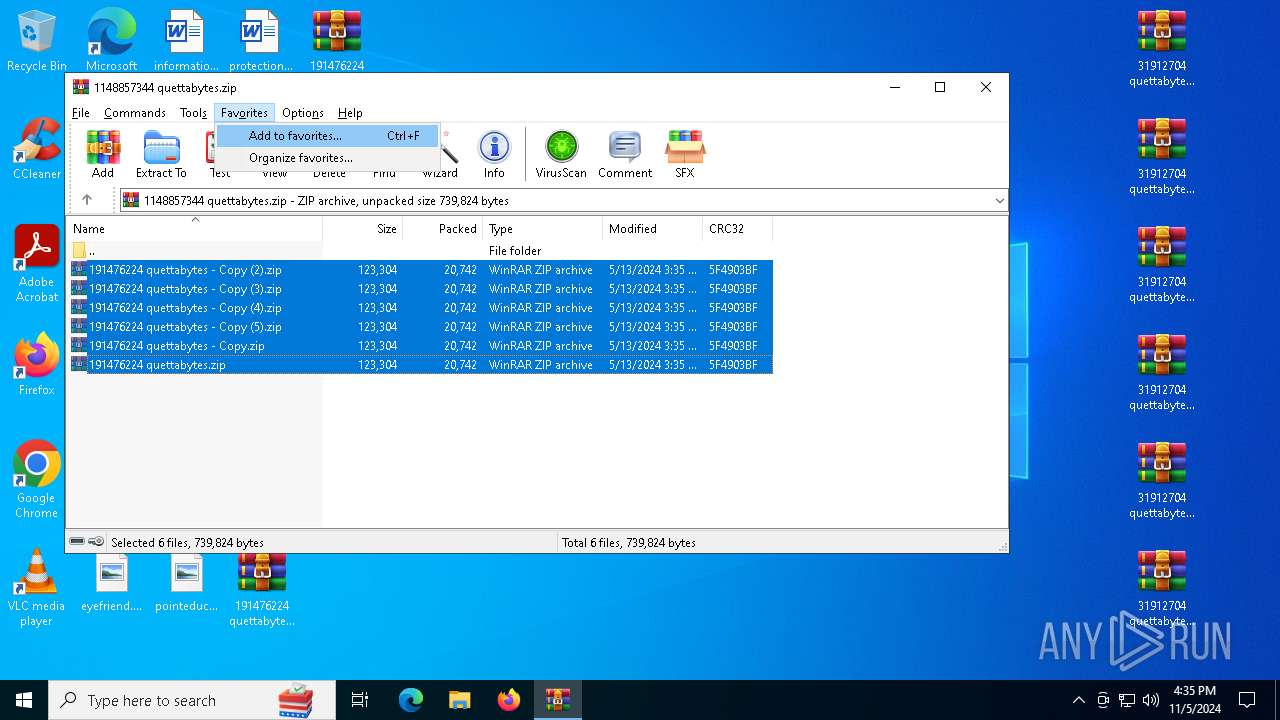This screenshot has height=720, width=1280.
Task: Select '191476224 quettabytes - Copy.zip' row
Action: [420, 346]
